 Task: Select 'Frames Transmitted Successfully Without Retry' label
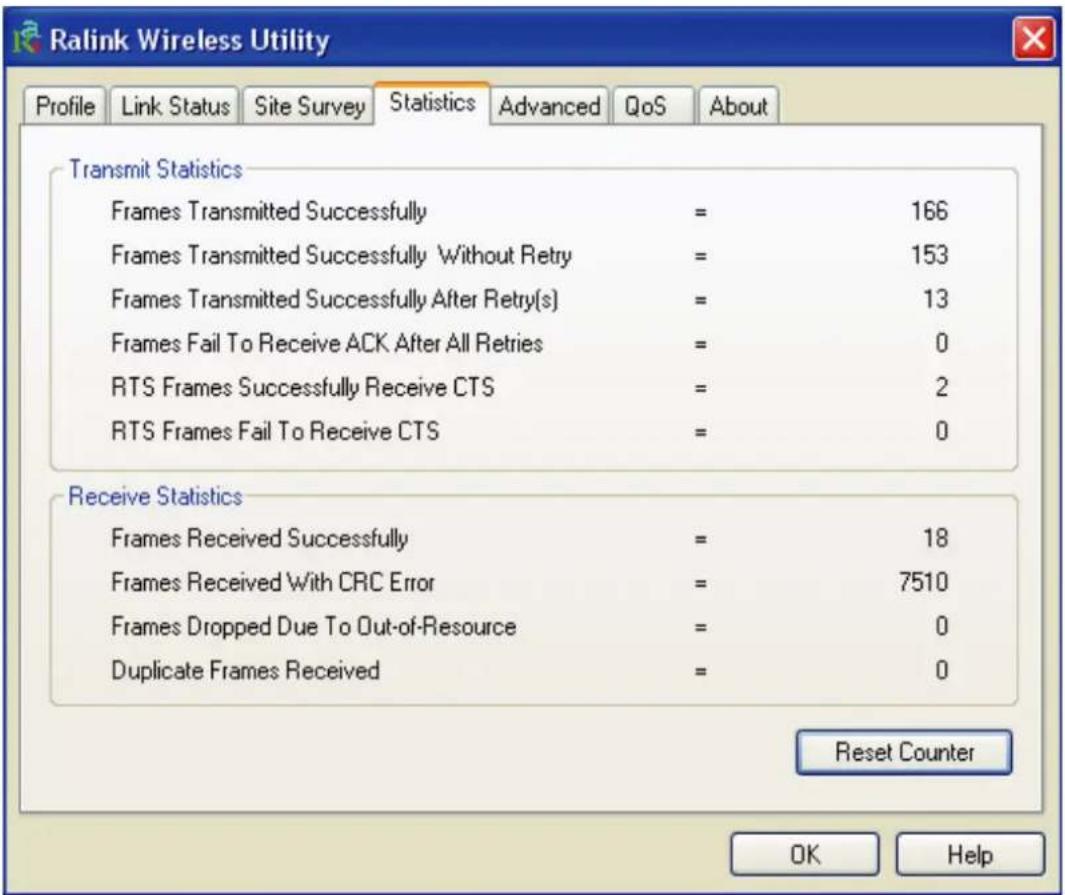[x=342, y=255]
